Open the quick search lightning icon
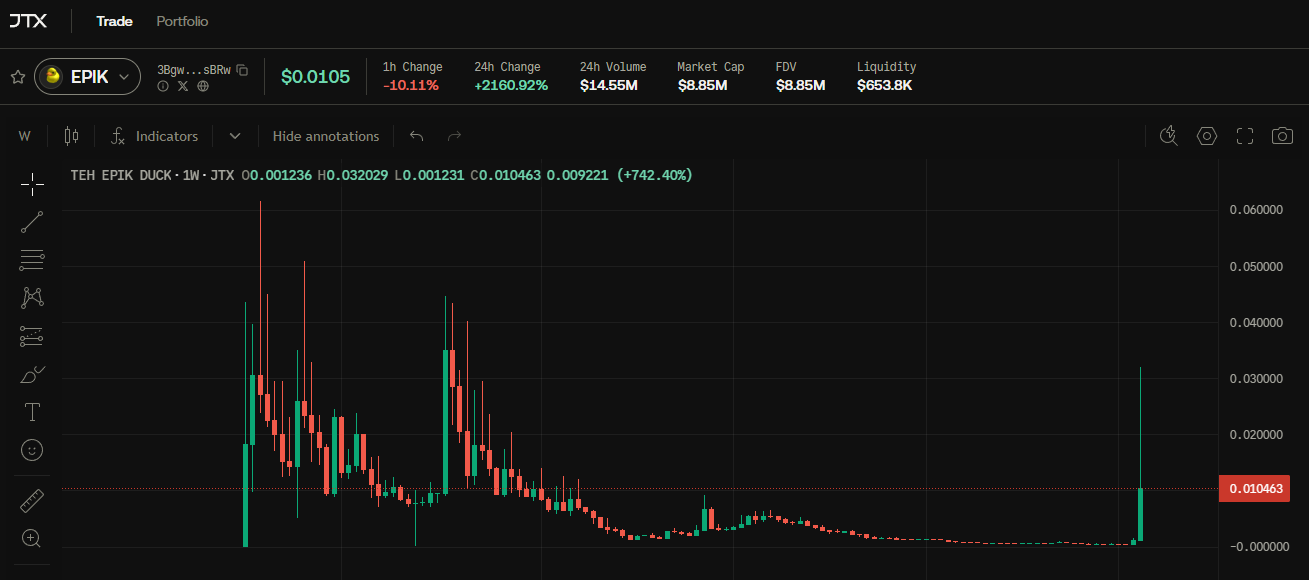This screenshot has width=1309, height=580. tap(1168, 136)
